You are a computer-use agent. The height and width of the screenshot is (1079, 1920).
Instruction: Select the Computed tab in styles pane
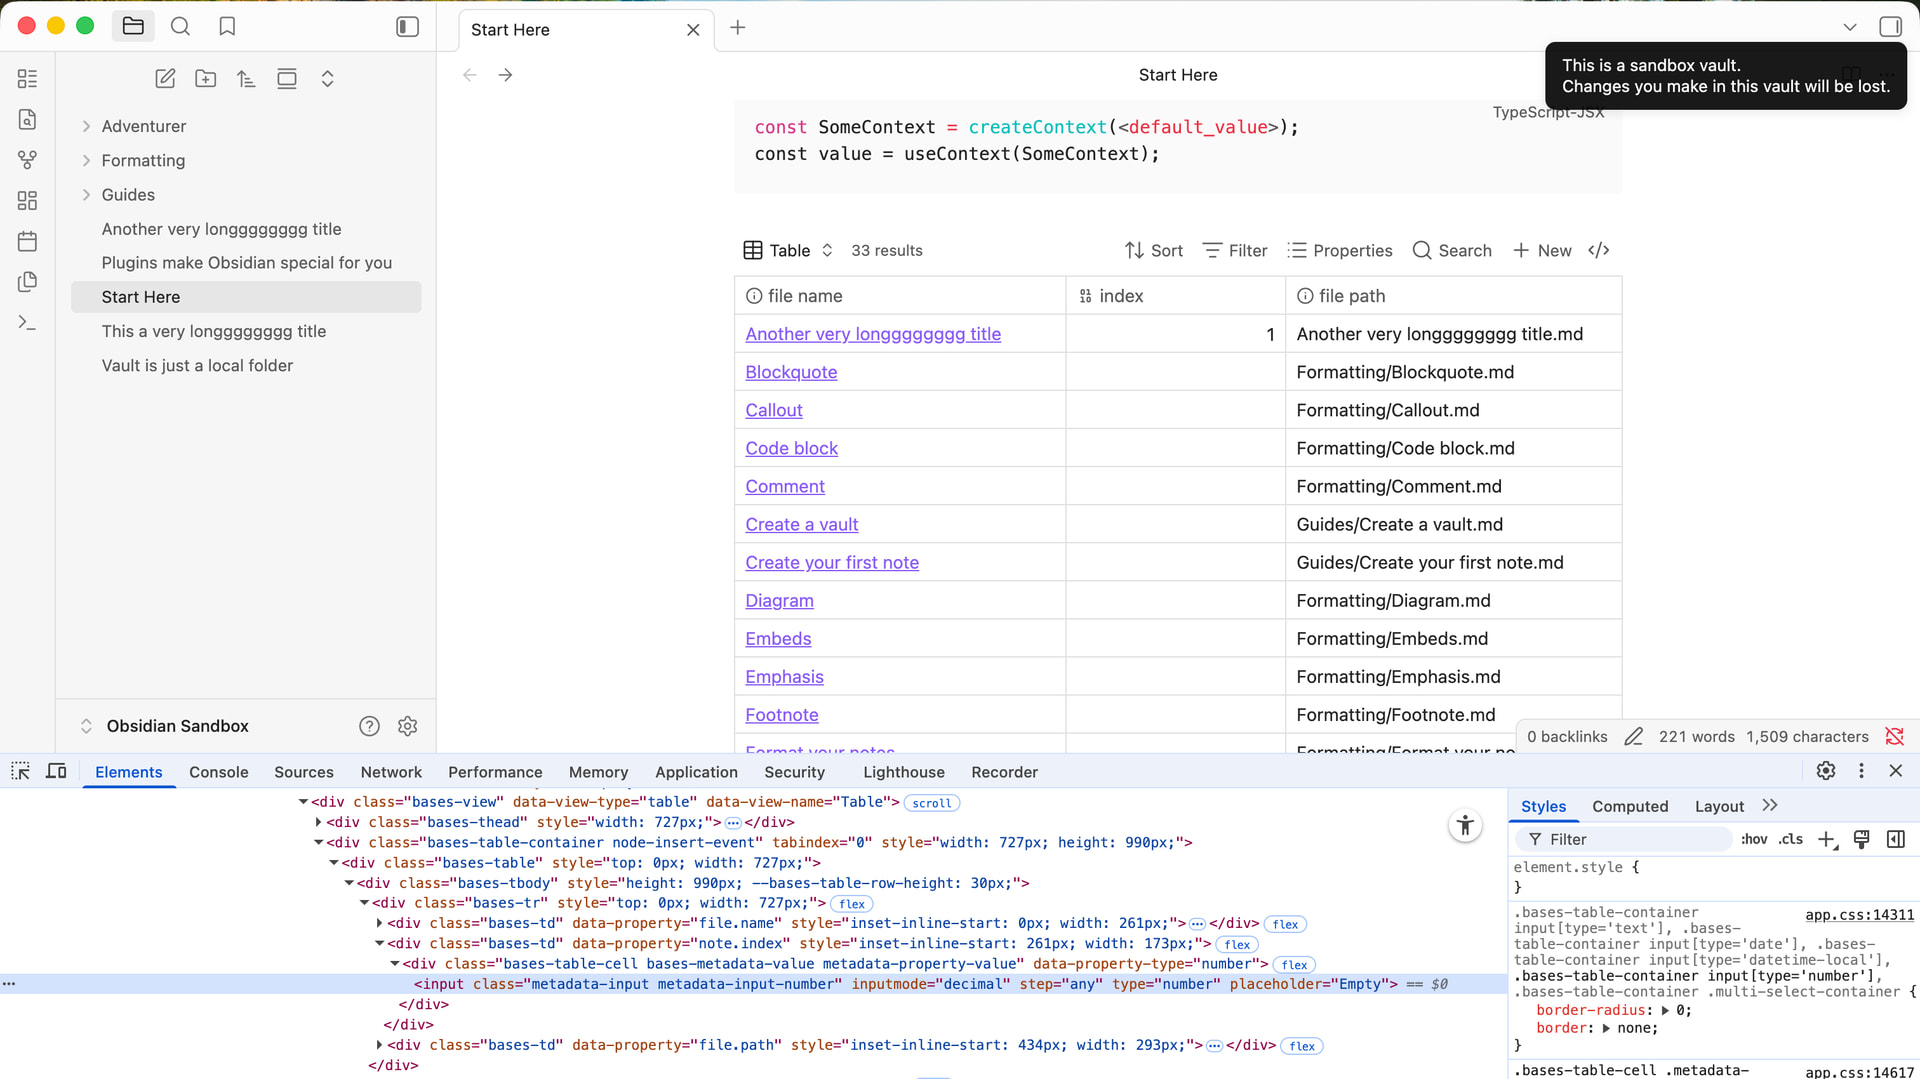tap(1630, 807)
